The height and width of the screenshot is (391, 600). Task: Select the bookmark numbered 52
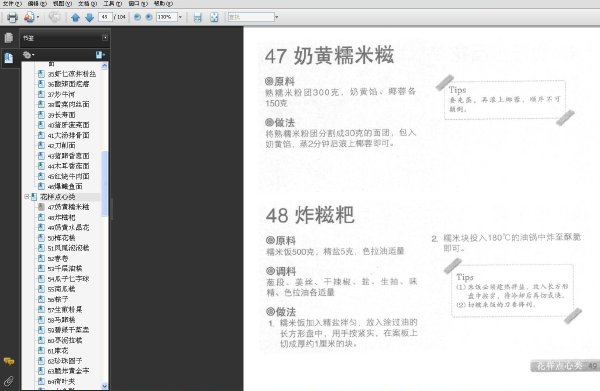(58, 258)
